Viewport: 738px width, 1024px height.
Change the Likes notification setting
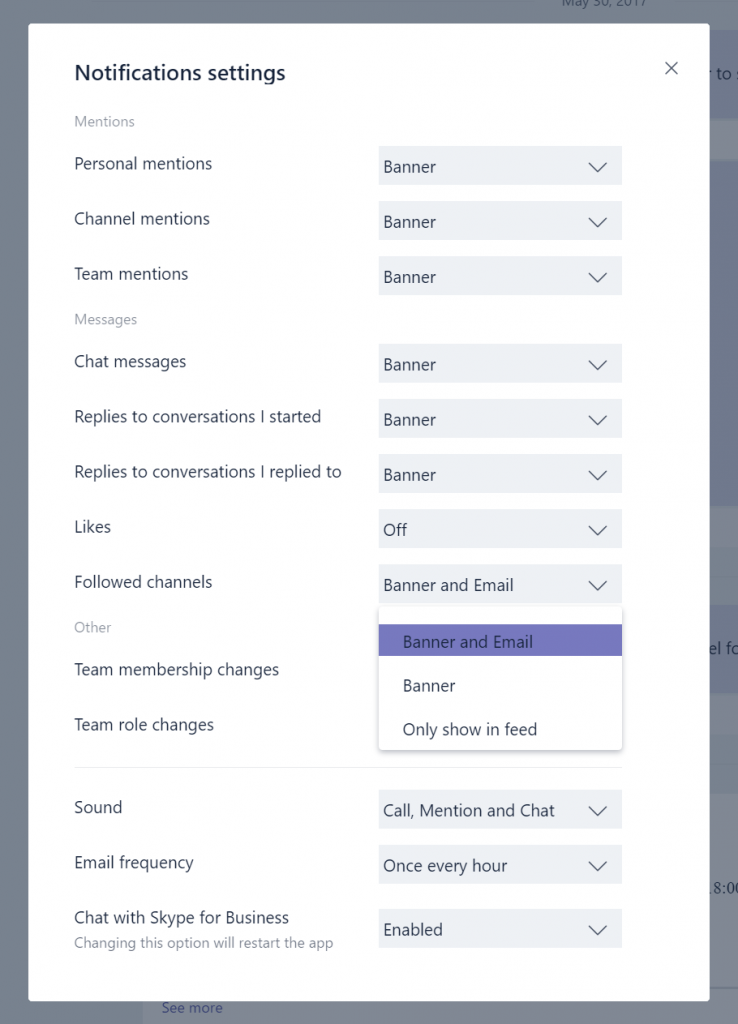coord(500,529)
